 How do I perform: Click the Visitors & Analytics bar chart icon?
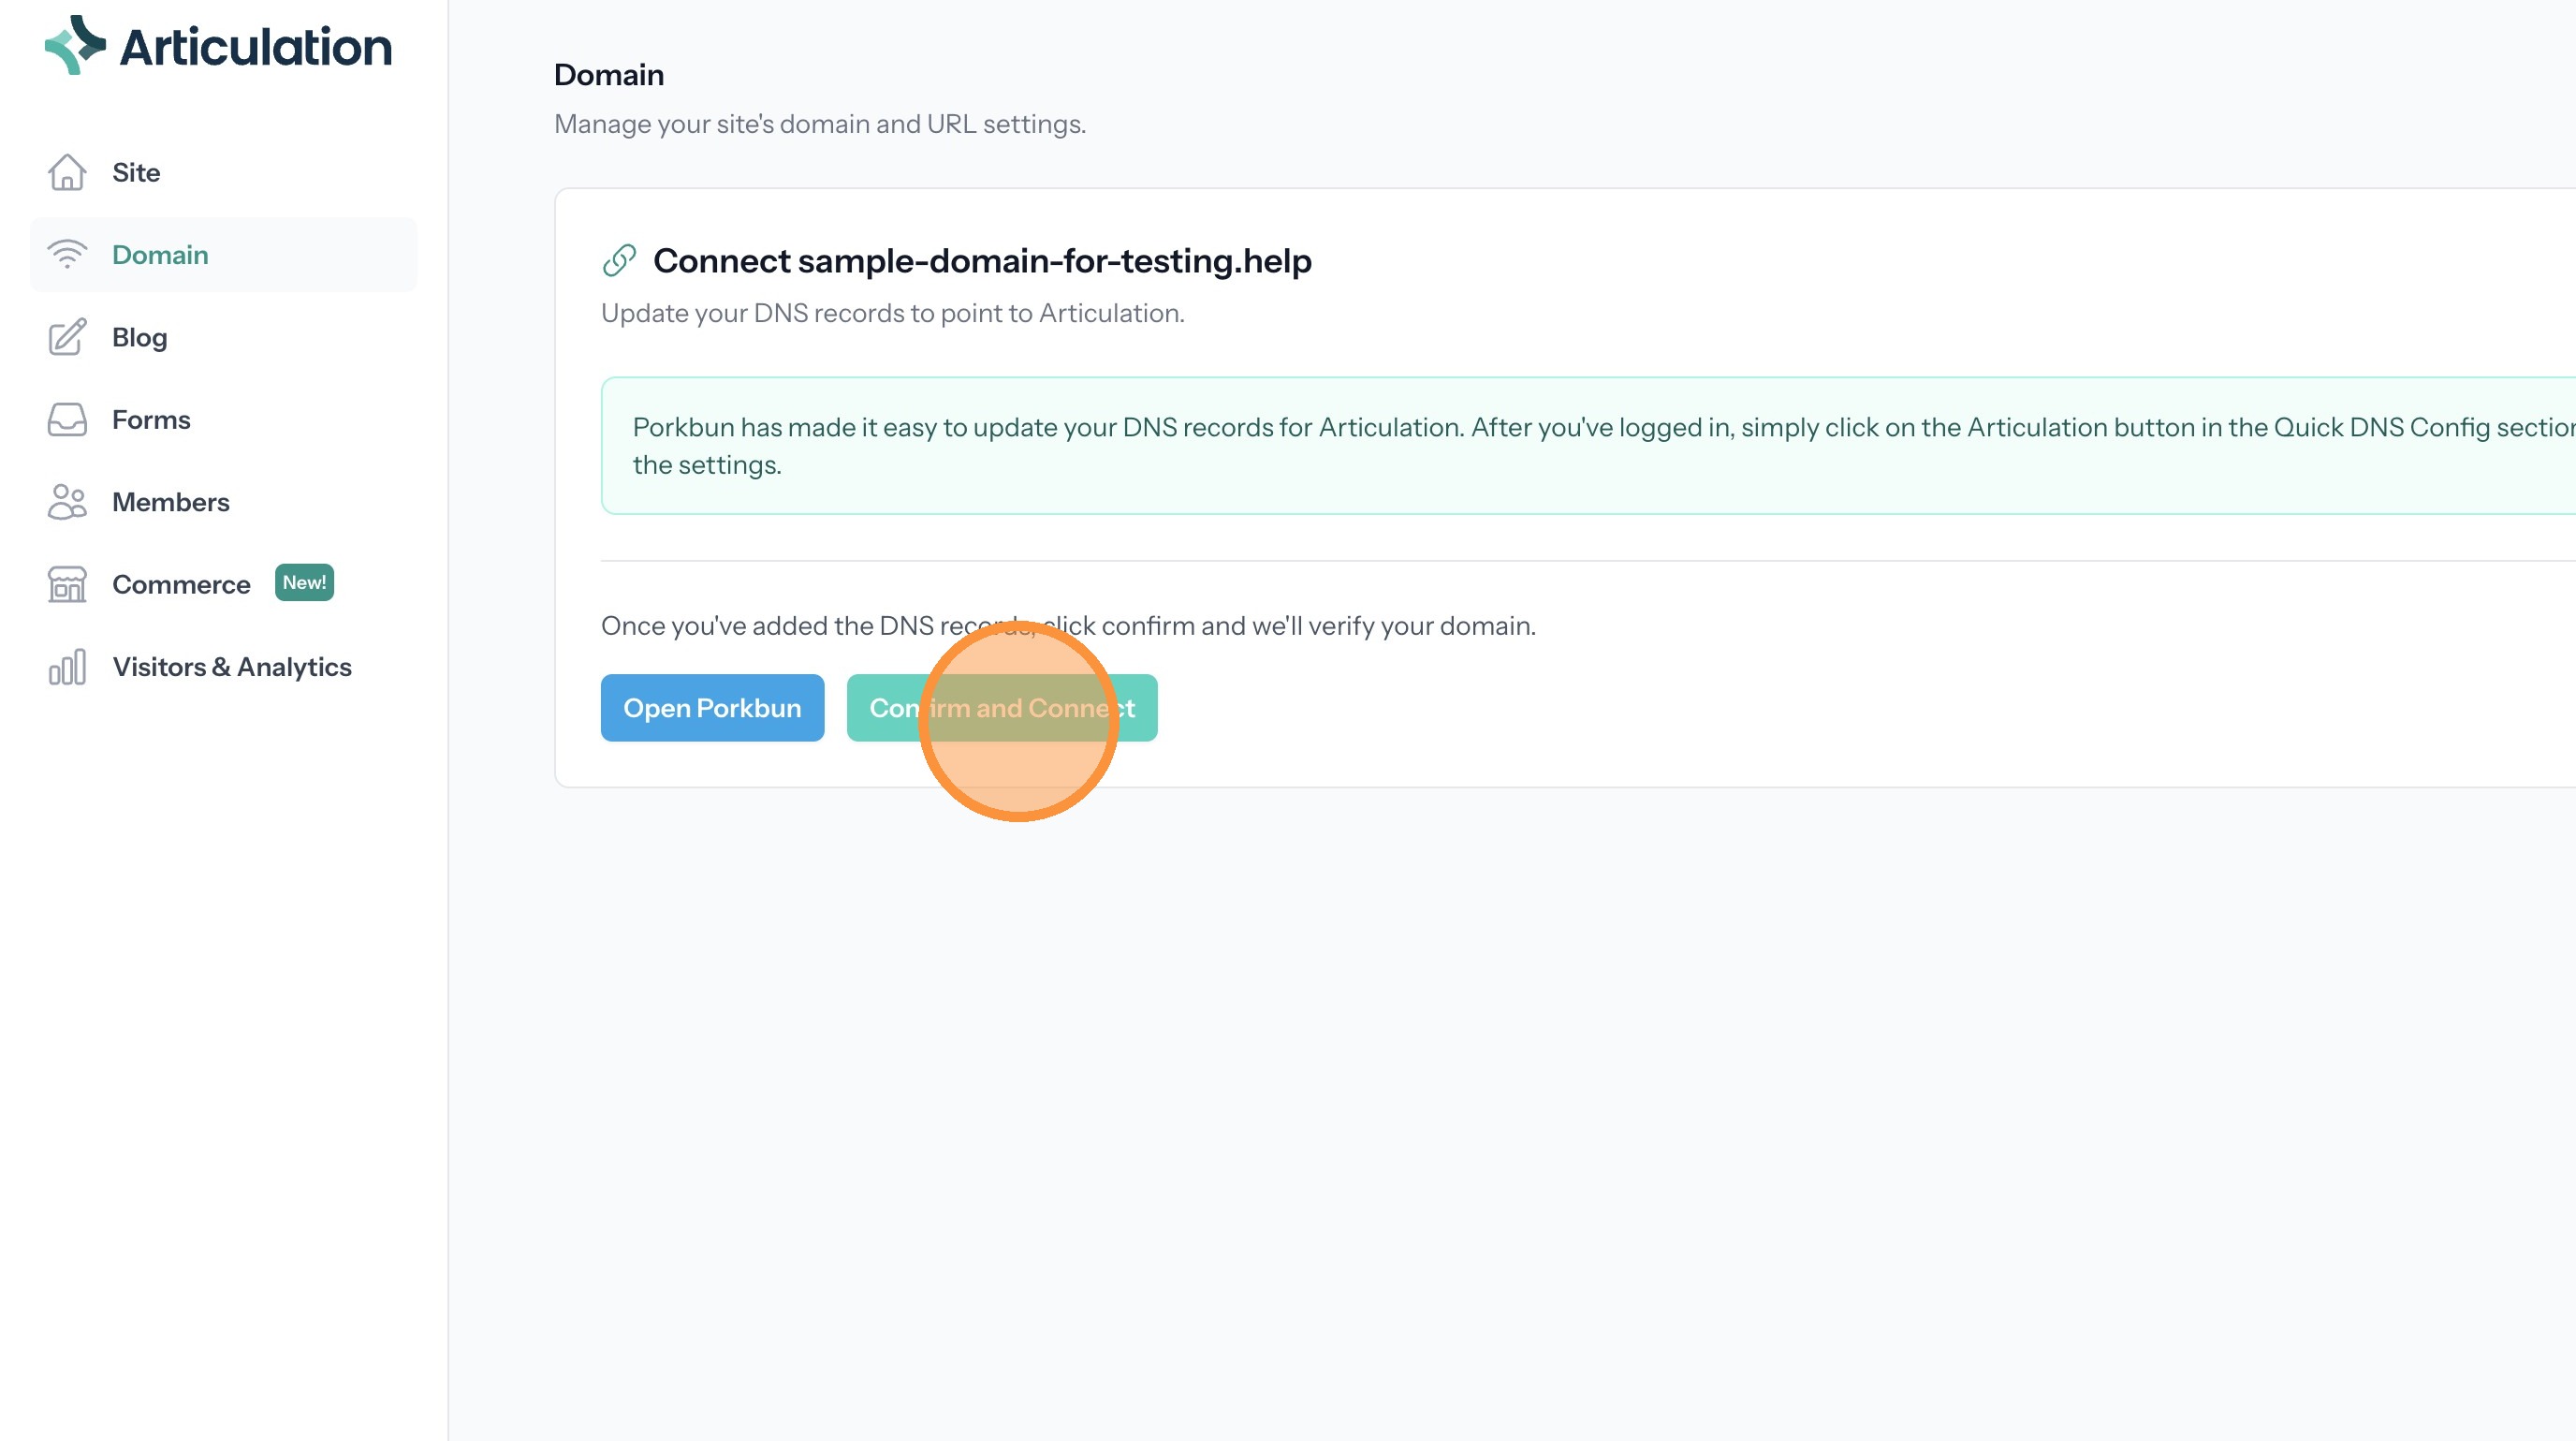click(67, 667)
